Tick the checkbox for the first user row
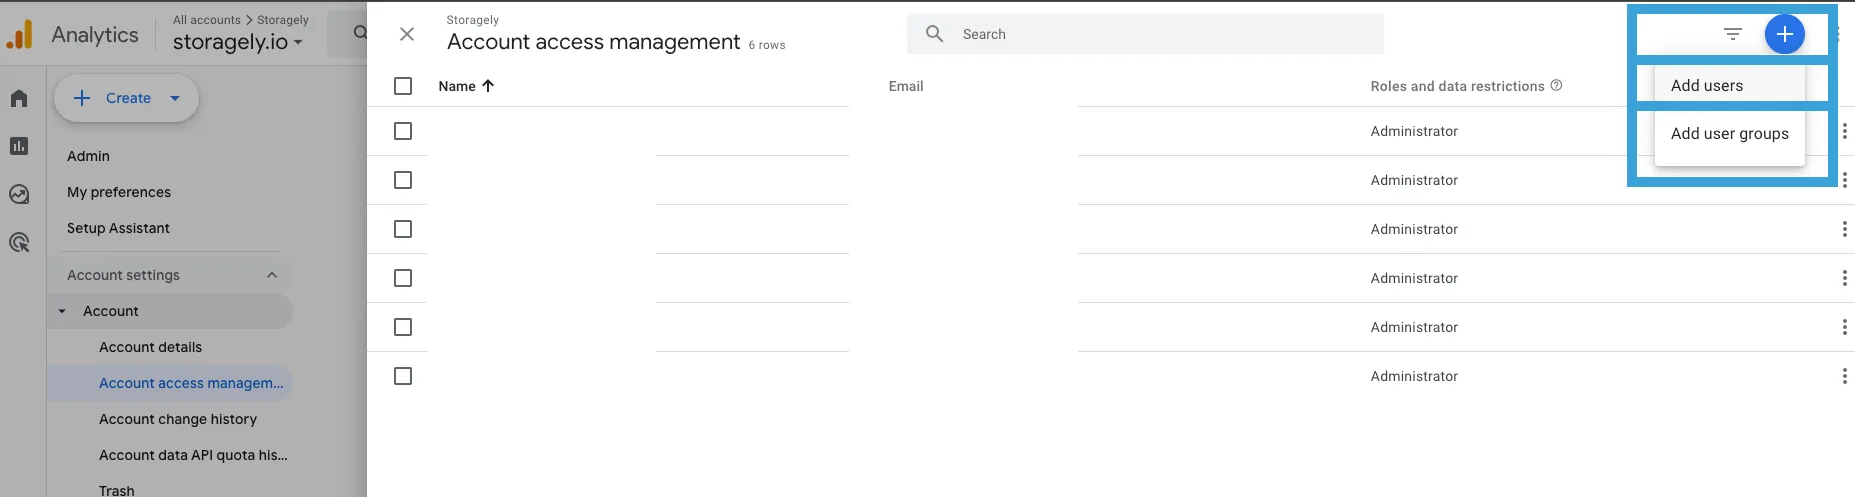The height and width of the screenshot is (497, 1855). [403, 131]
